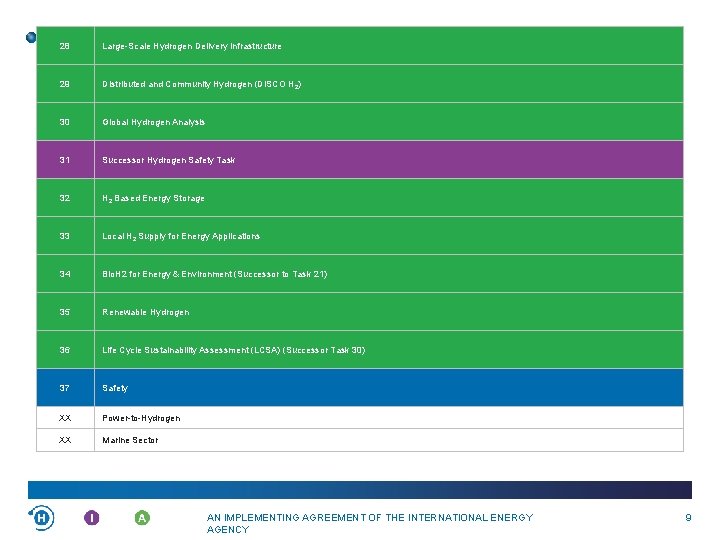
Task: Click the purple I logo icon
Action: coord(92,518)
